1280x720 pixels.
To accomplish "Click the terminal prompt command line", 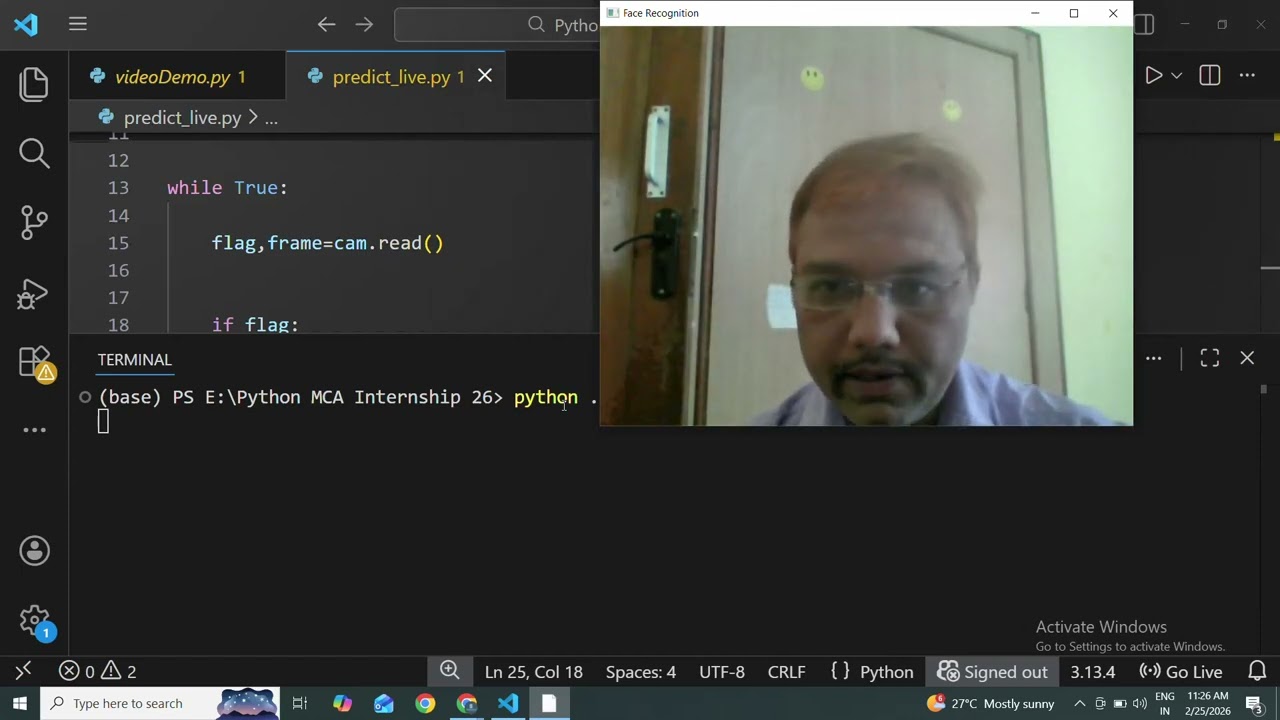I will pos(348,397).
